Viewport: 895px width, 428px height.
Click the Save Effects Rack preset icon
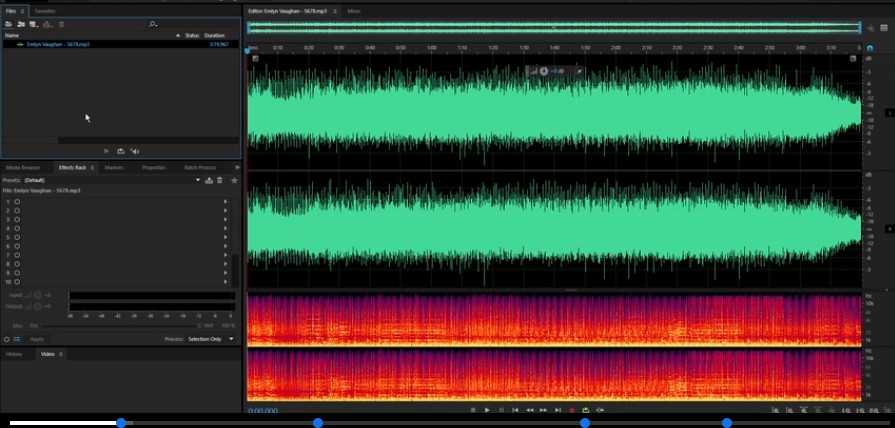[209, 180]
